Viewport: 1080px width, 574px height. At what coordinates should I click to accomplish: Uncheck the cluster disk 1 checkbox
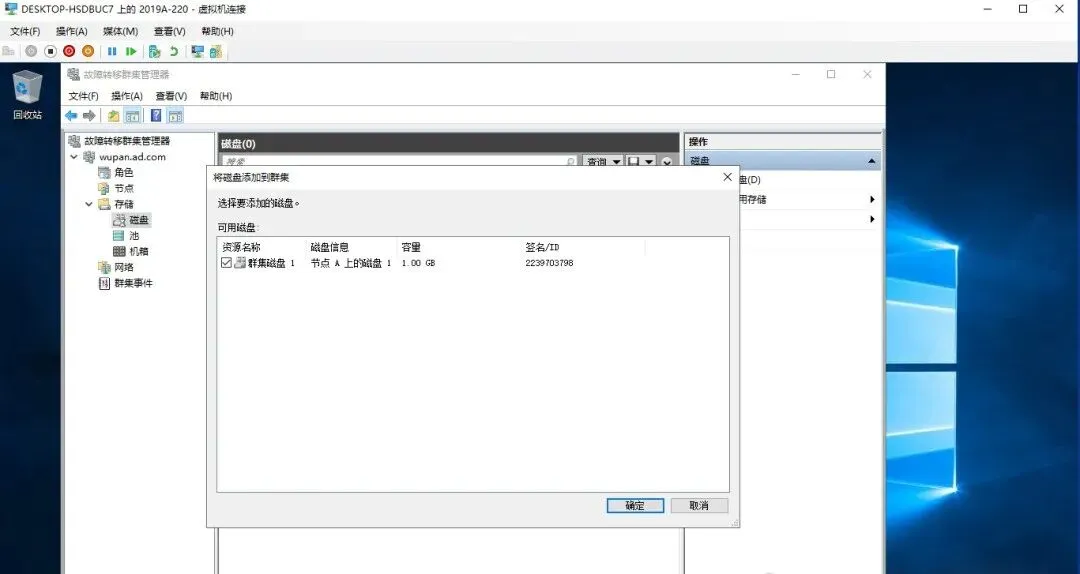226,263
